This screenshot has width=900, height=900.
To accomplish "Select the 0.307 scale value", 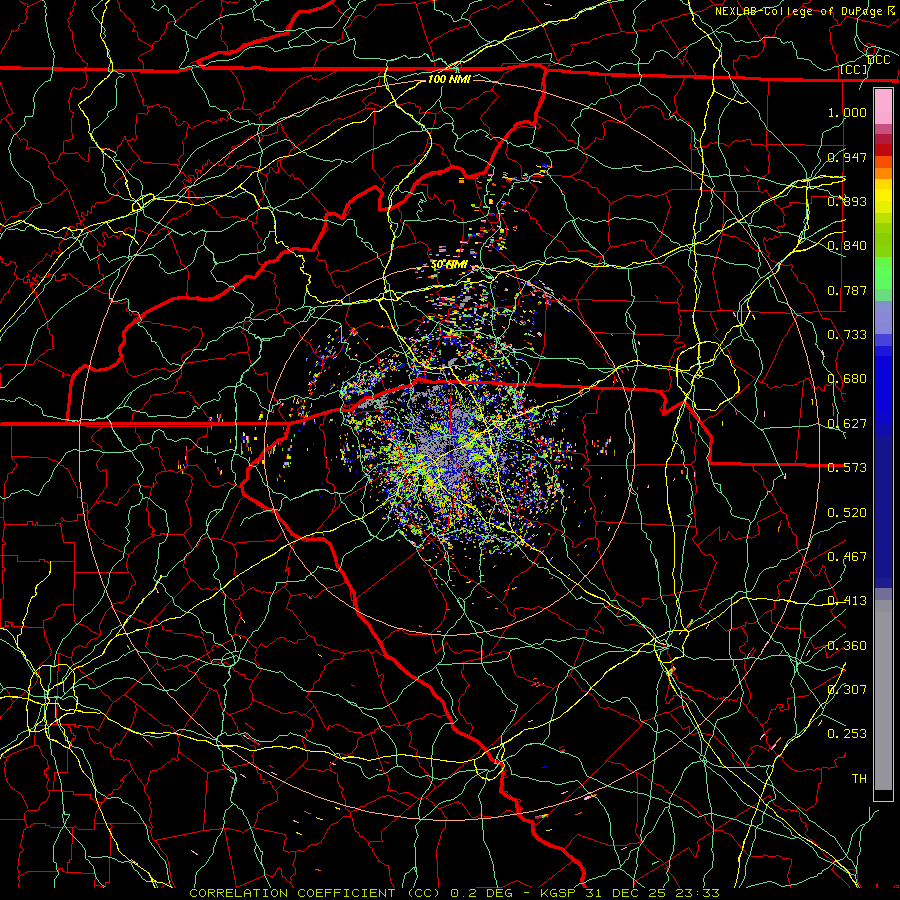I will pos(847,689).
